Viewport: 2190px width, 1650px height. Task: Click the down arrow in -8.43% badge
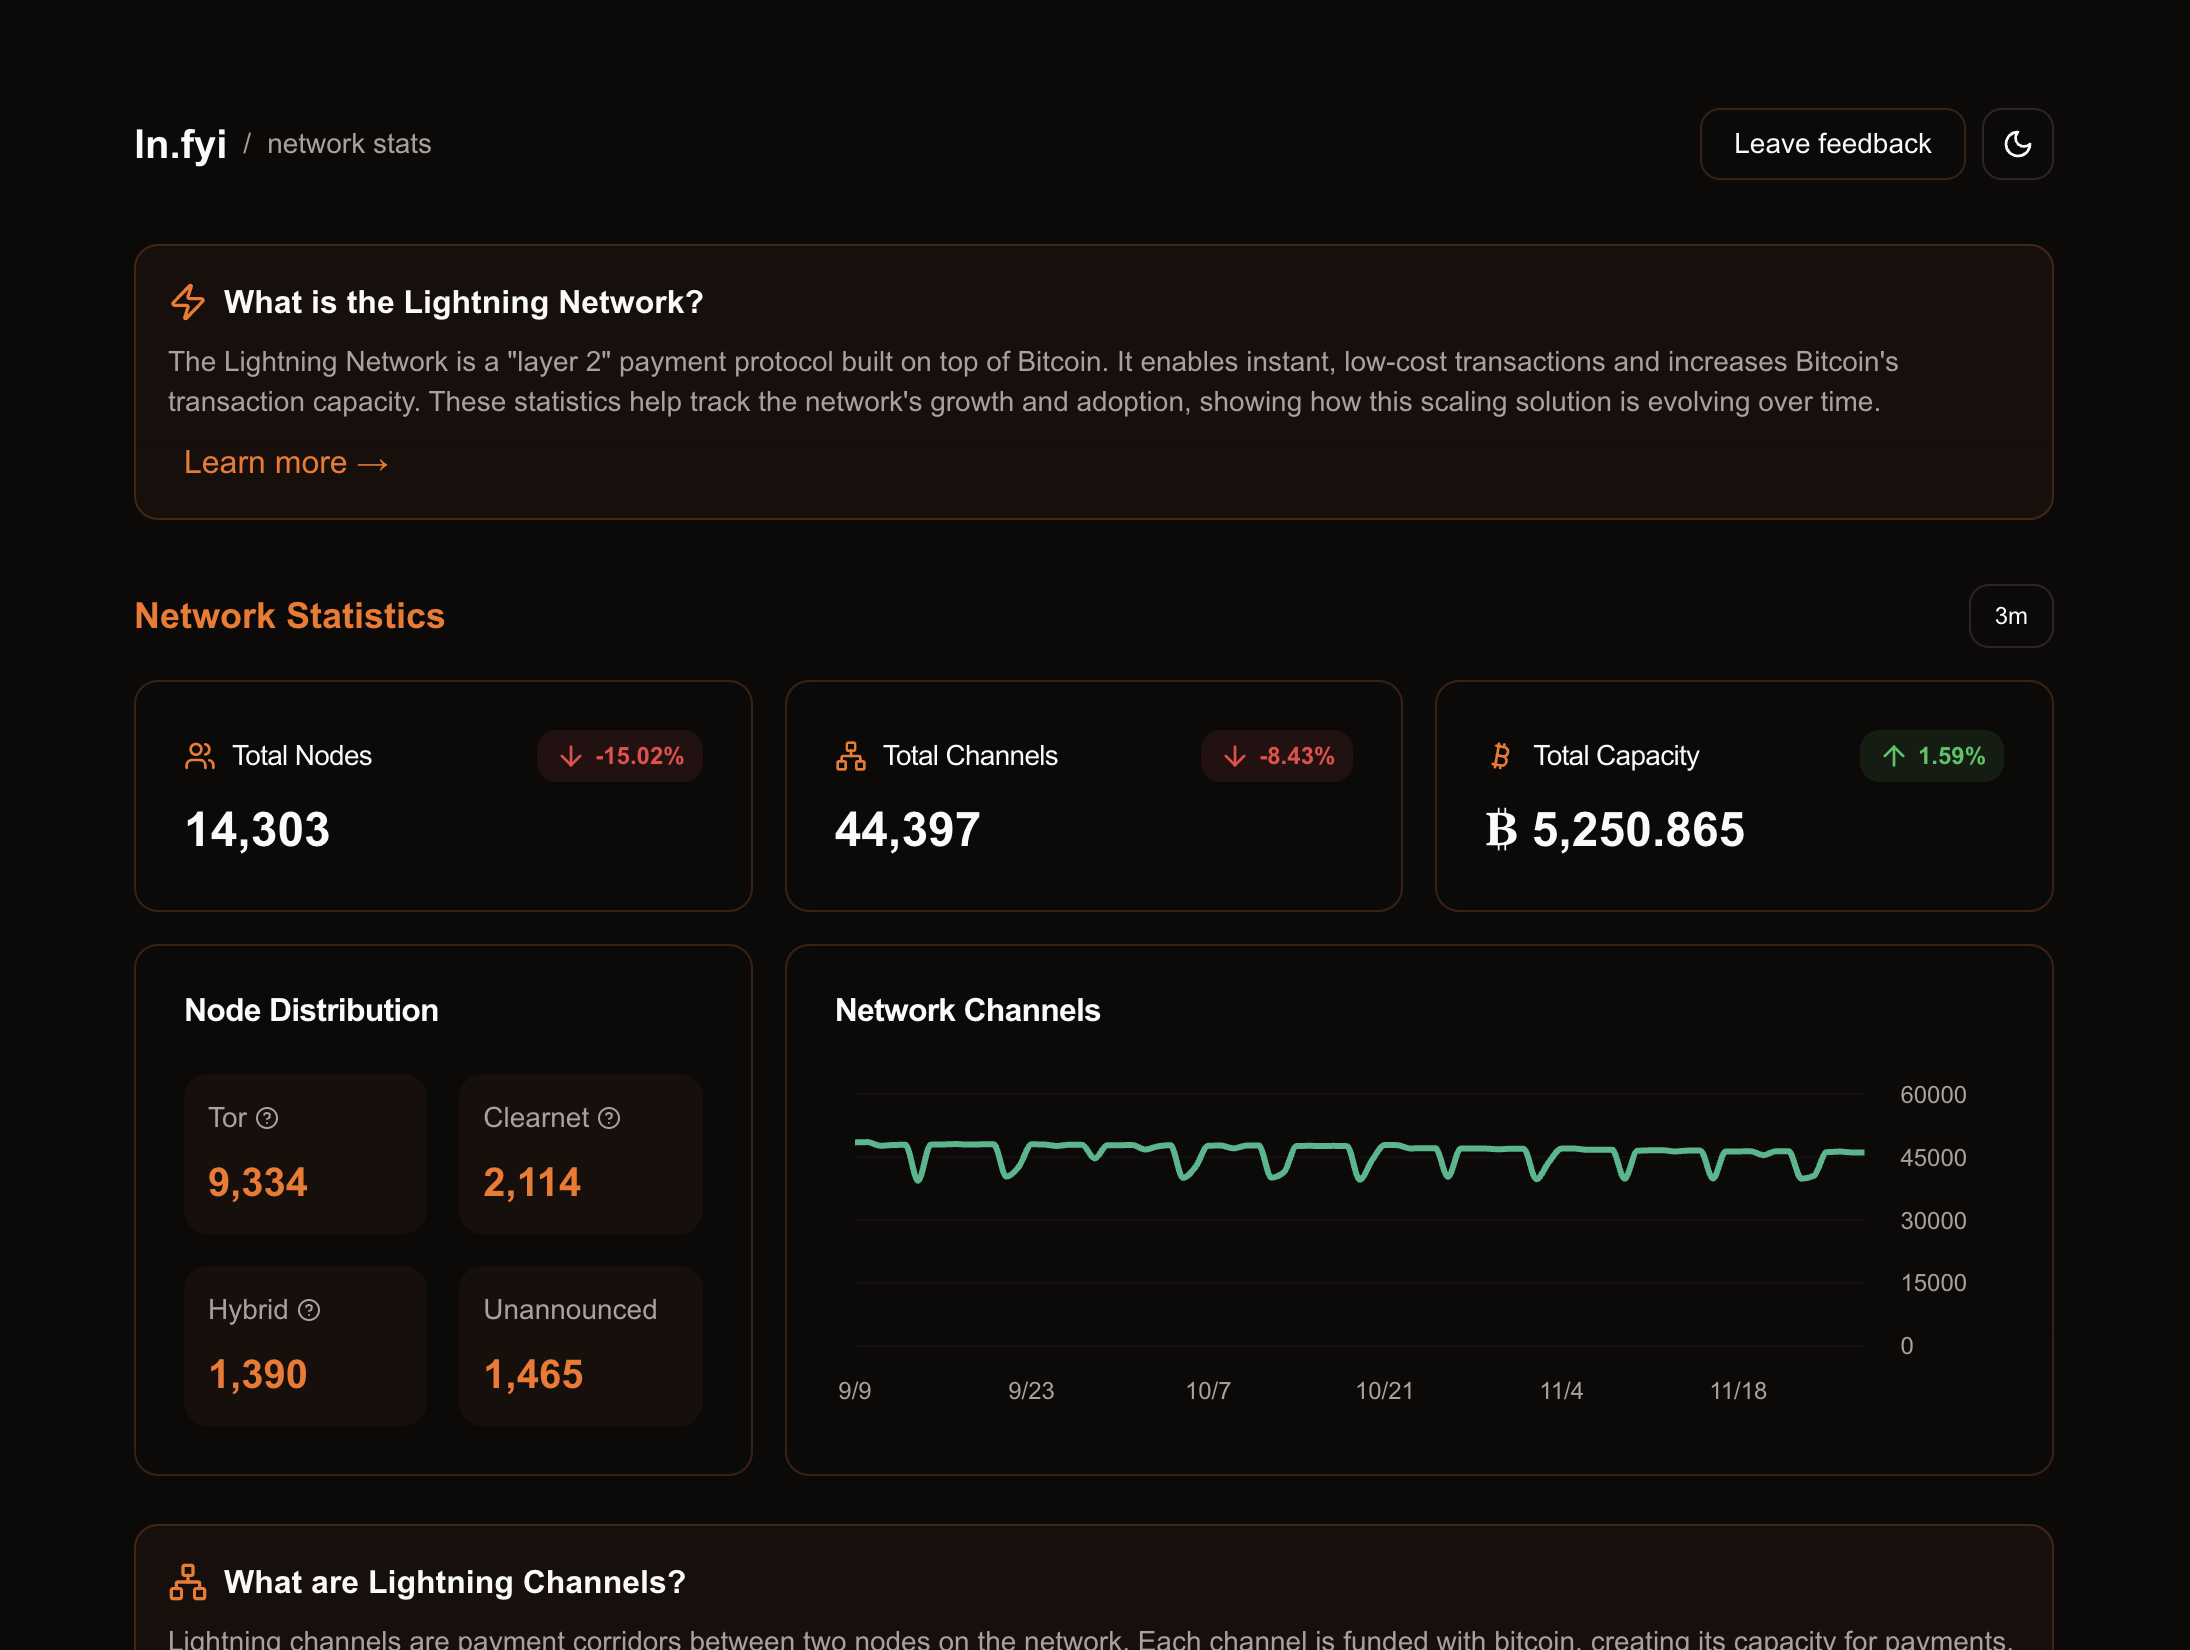click(1235, 756)
